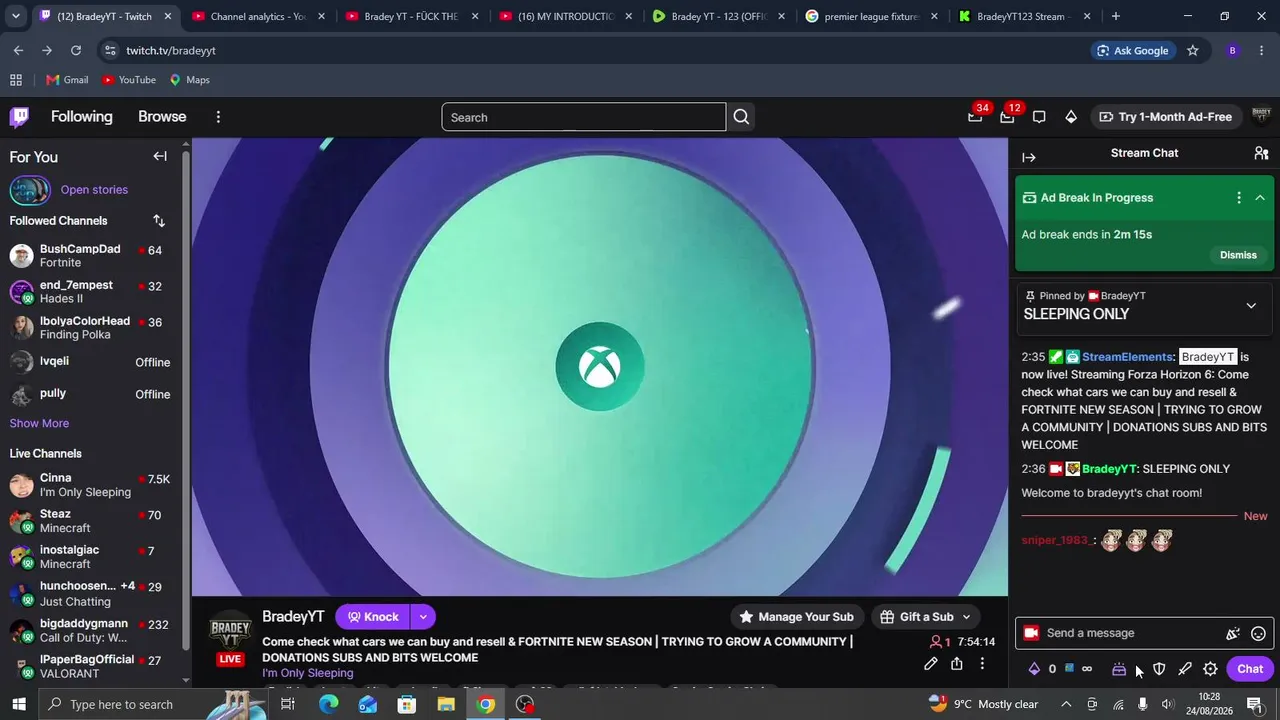Image resolution: width=1280 pixels, height=720 pixels.
Task: Open chat settings gear
Action: coord(1211,669)
